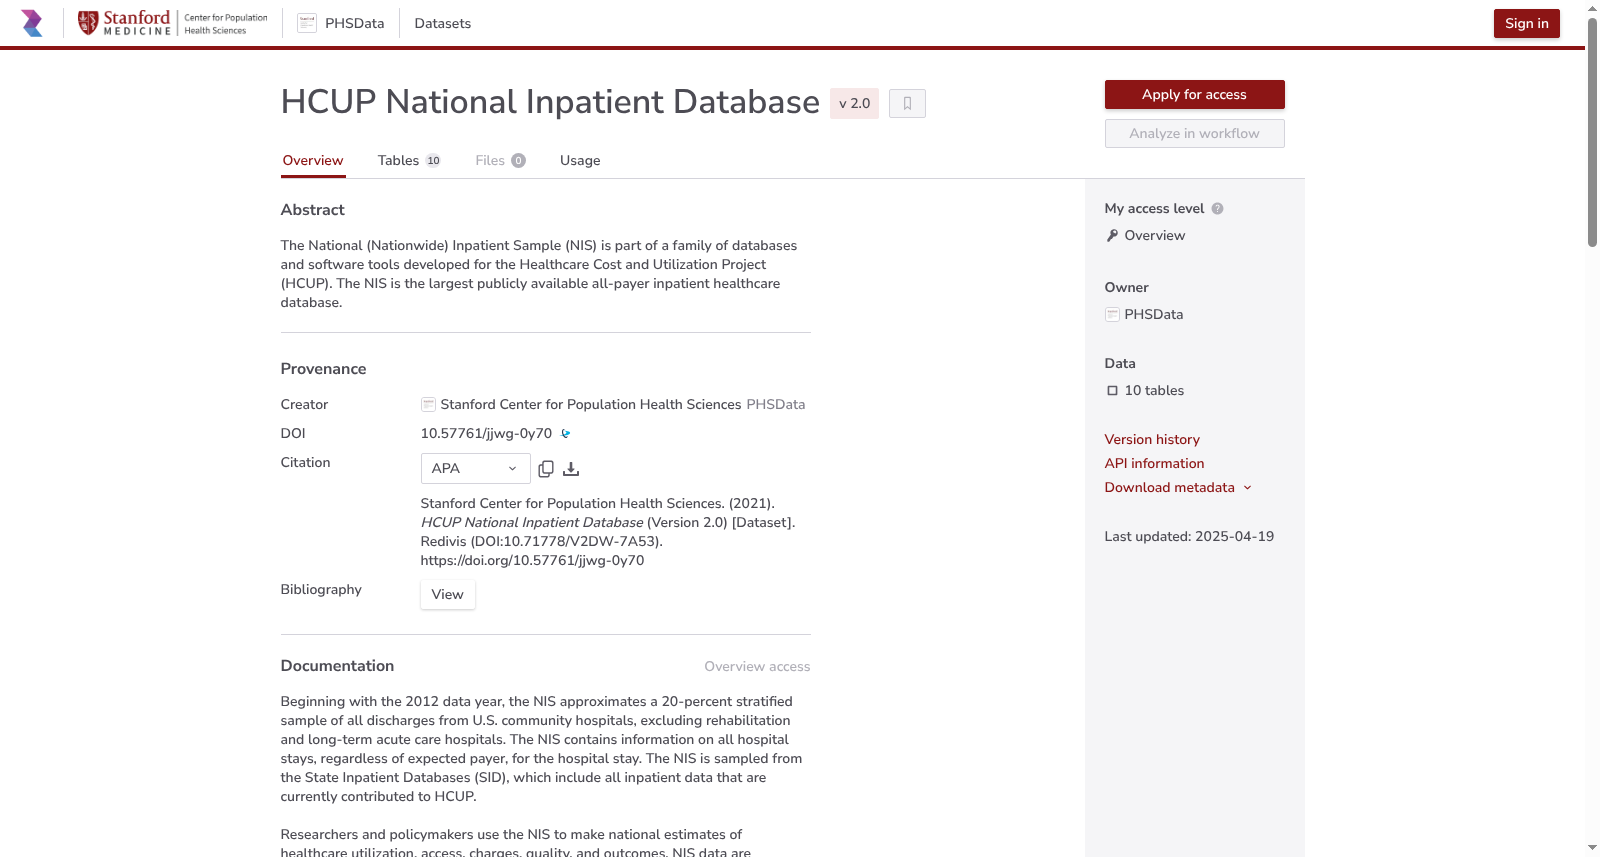View the bibliography

pyautogui.click(x=447, y=595)
